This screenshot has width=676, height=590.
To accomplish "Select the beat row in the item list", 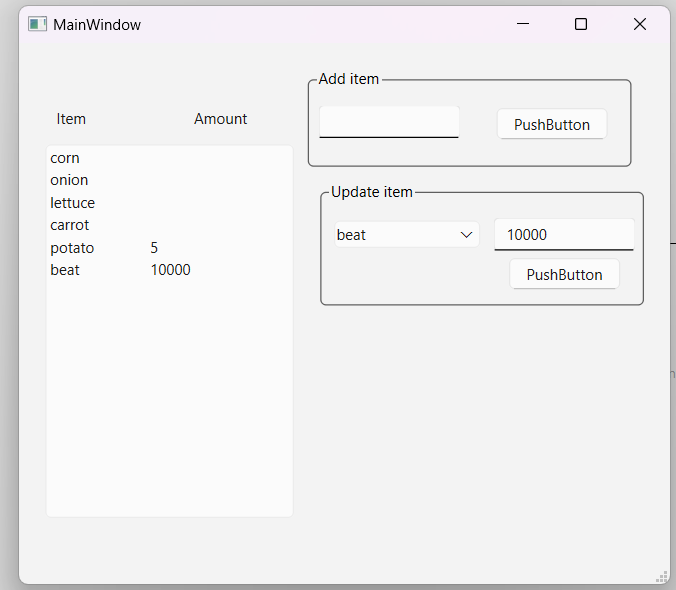I will point(169,270).
